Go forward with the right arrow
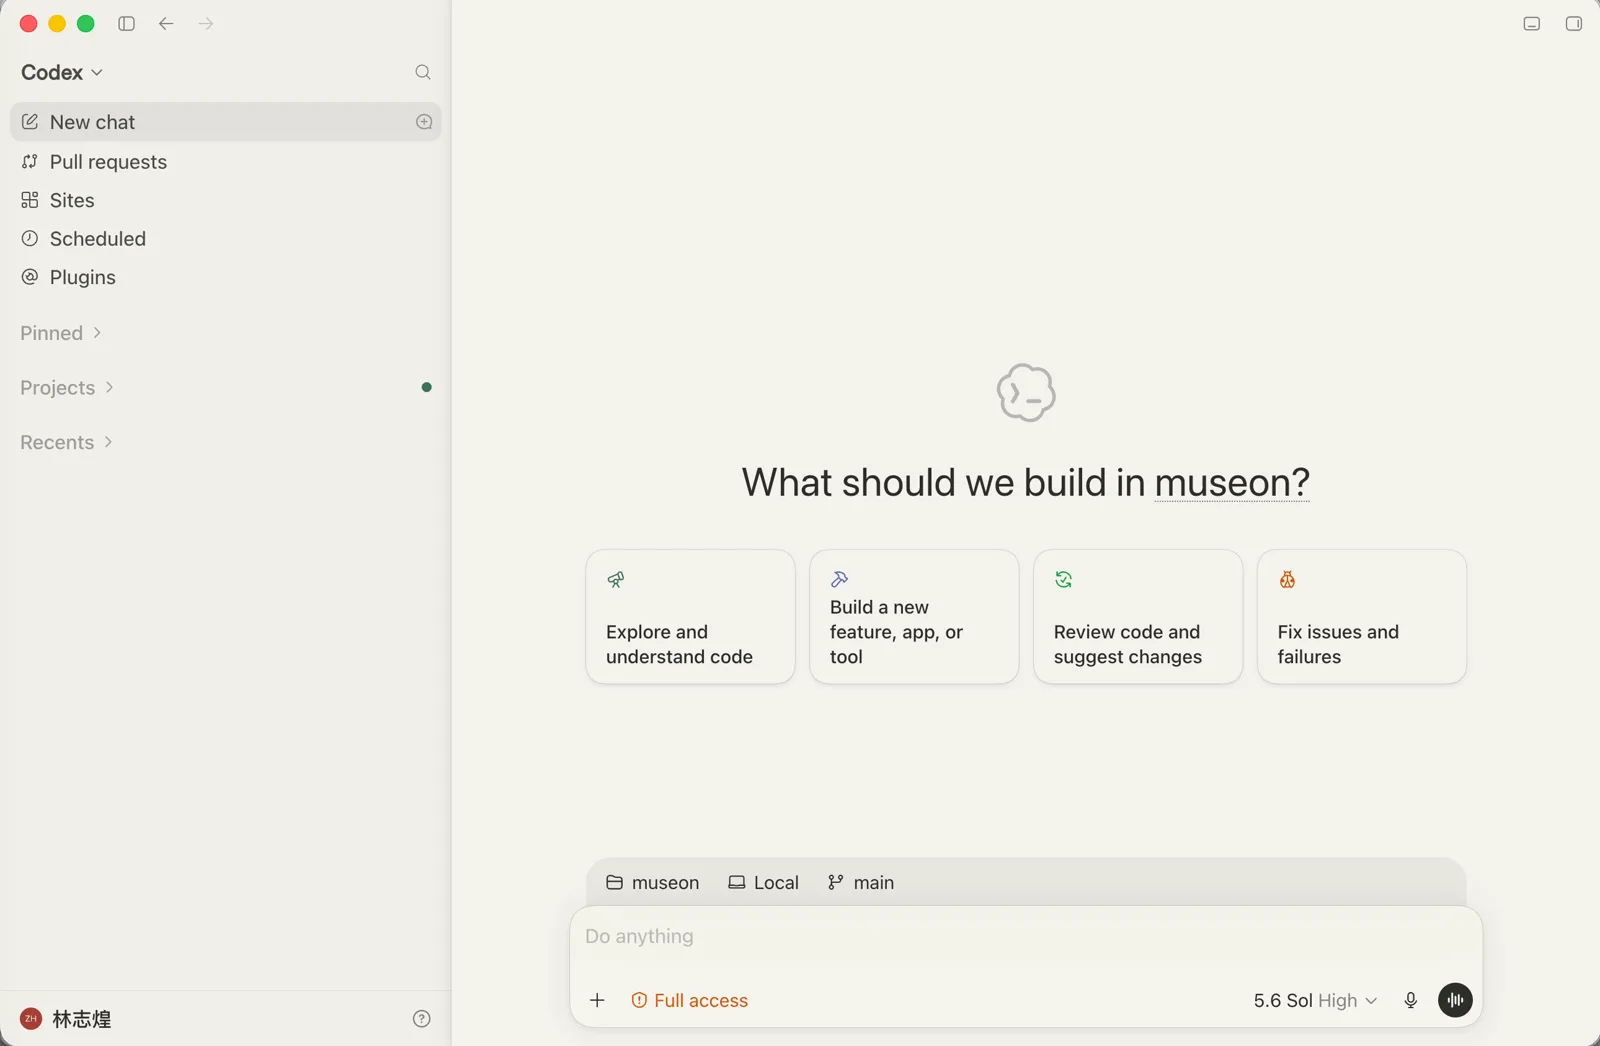Viewport: 1600px width, 1046px height. [206, 24]
